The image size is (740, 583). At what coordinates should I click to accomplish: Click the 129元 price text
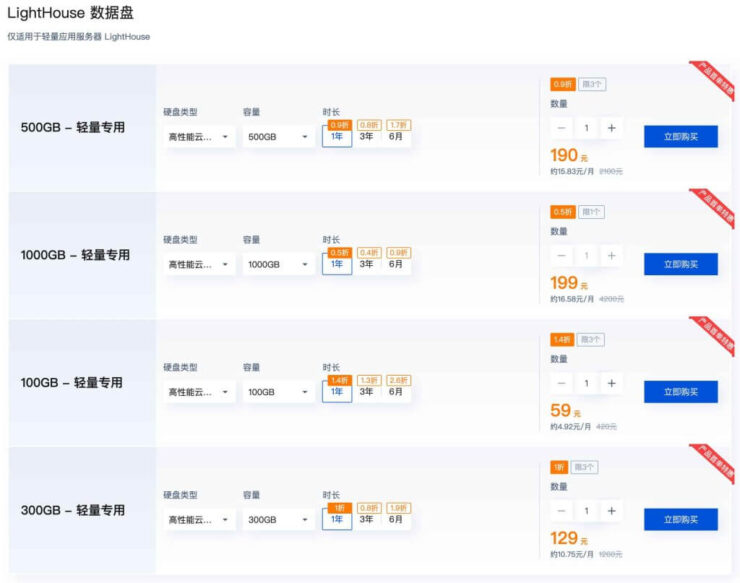coord(569,537)
